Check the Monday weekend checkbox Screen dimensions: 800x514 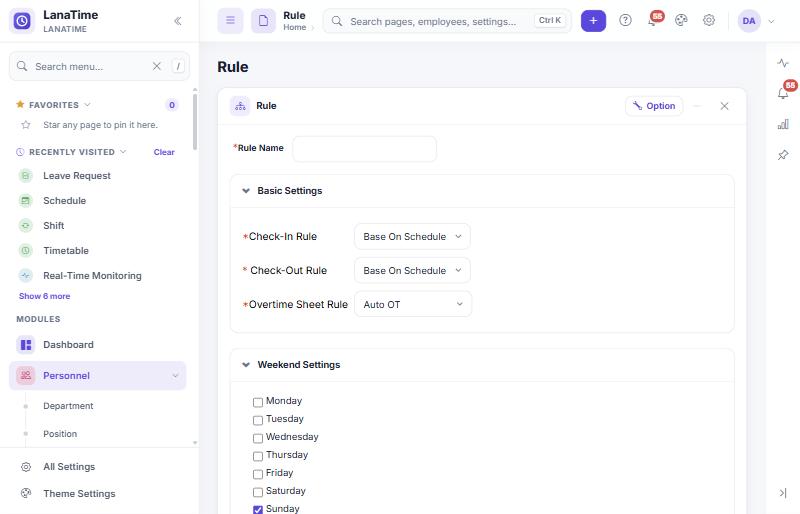coord(258,402)
